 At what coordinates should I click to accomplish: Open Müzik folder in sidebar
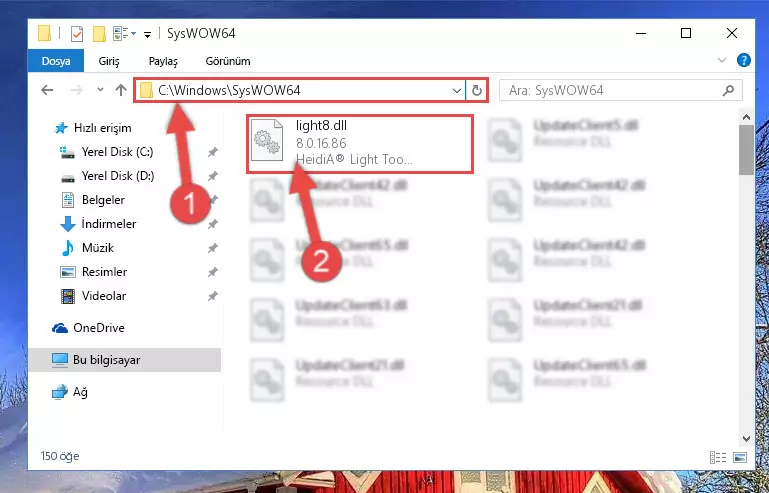coord(98,248)
